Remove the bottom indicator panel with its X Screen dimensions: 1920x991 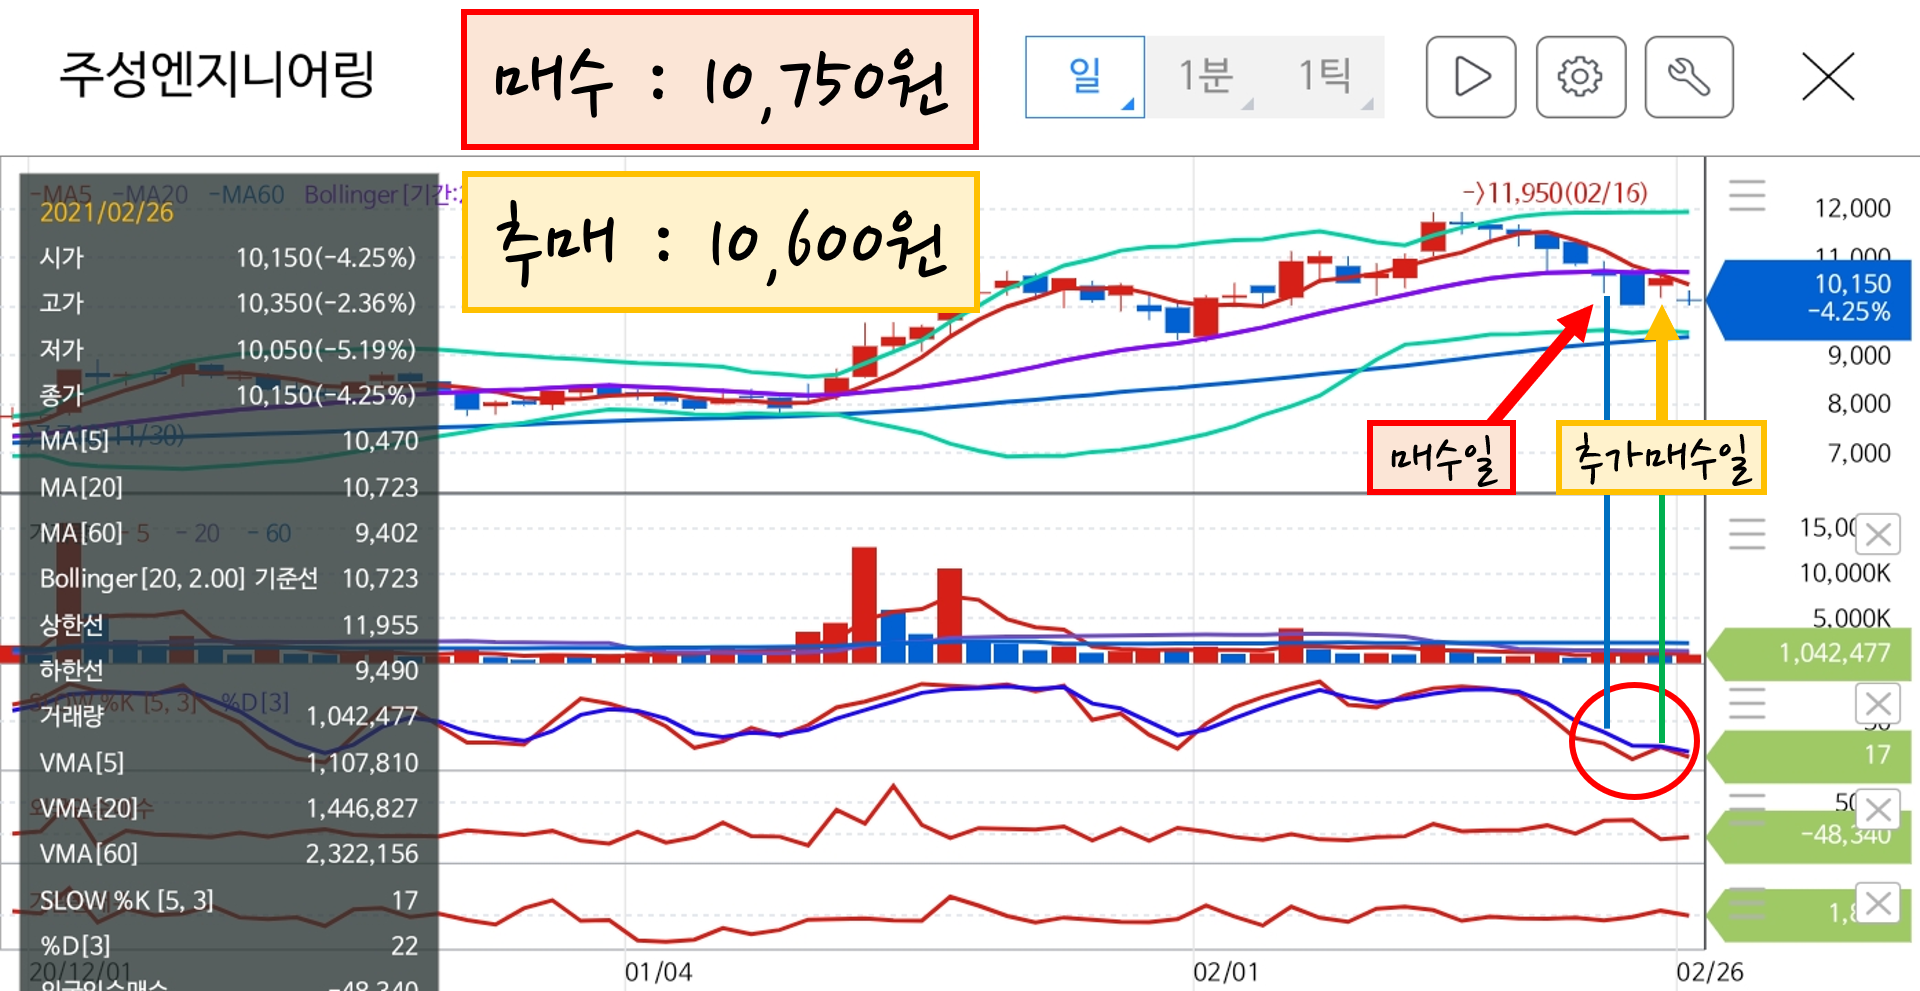coord(1878,903)
